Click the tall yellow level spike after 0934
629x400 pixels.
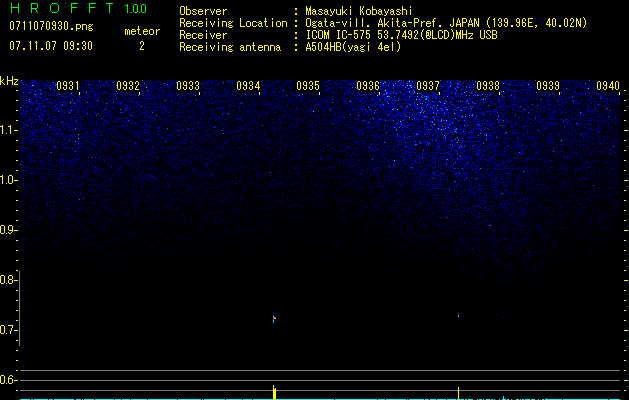[274, 392]
